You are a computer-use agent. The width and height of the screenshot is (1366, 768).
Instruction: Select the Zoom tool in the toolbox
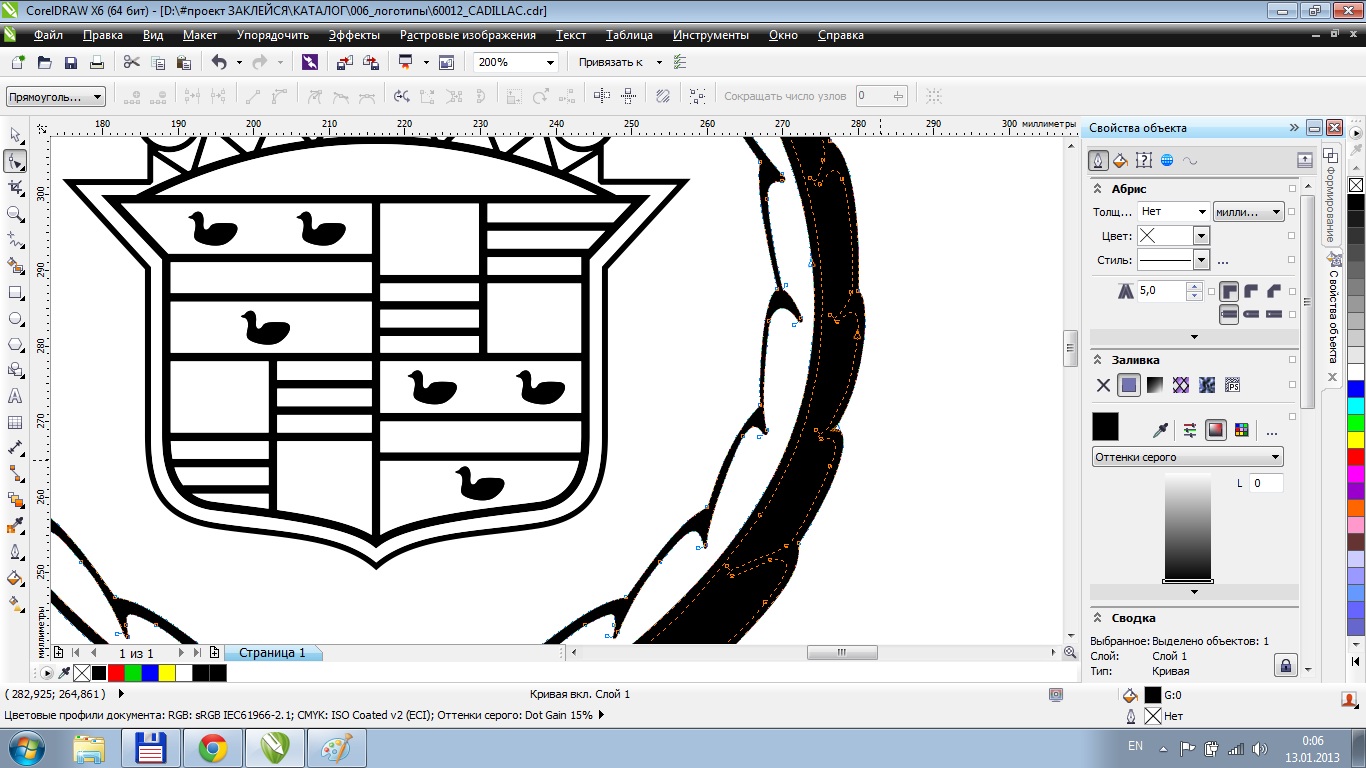pyautogui.click(x=15, y=213)
